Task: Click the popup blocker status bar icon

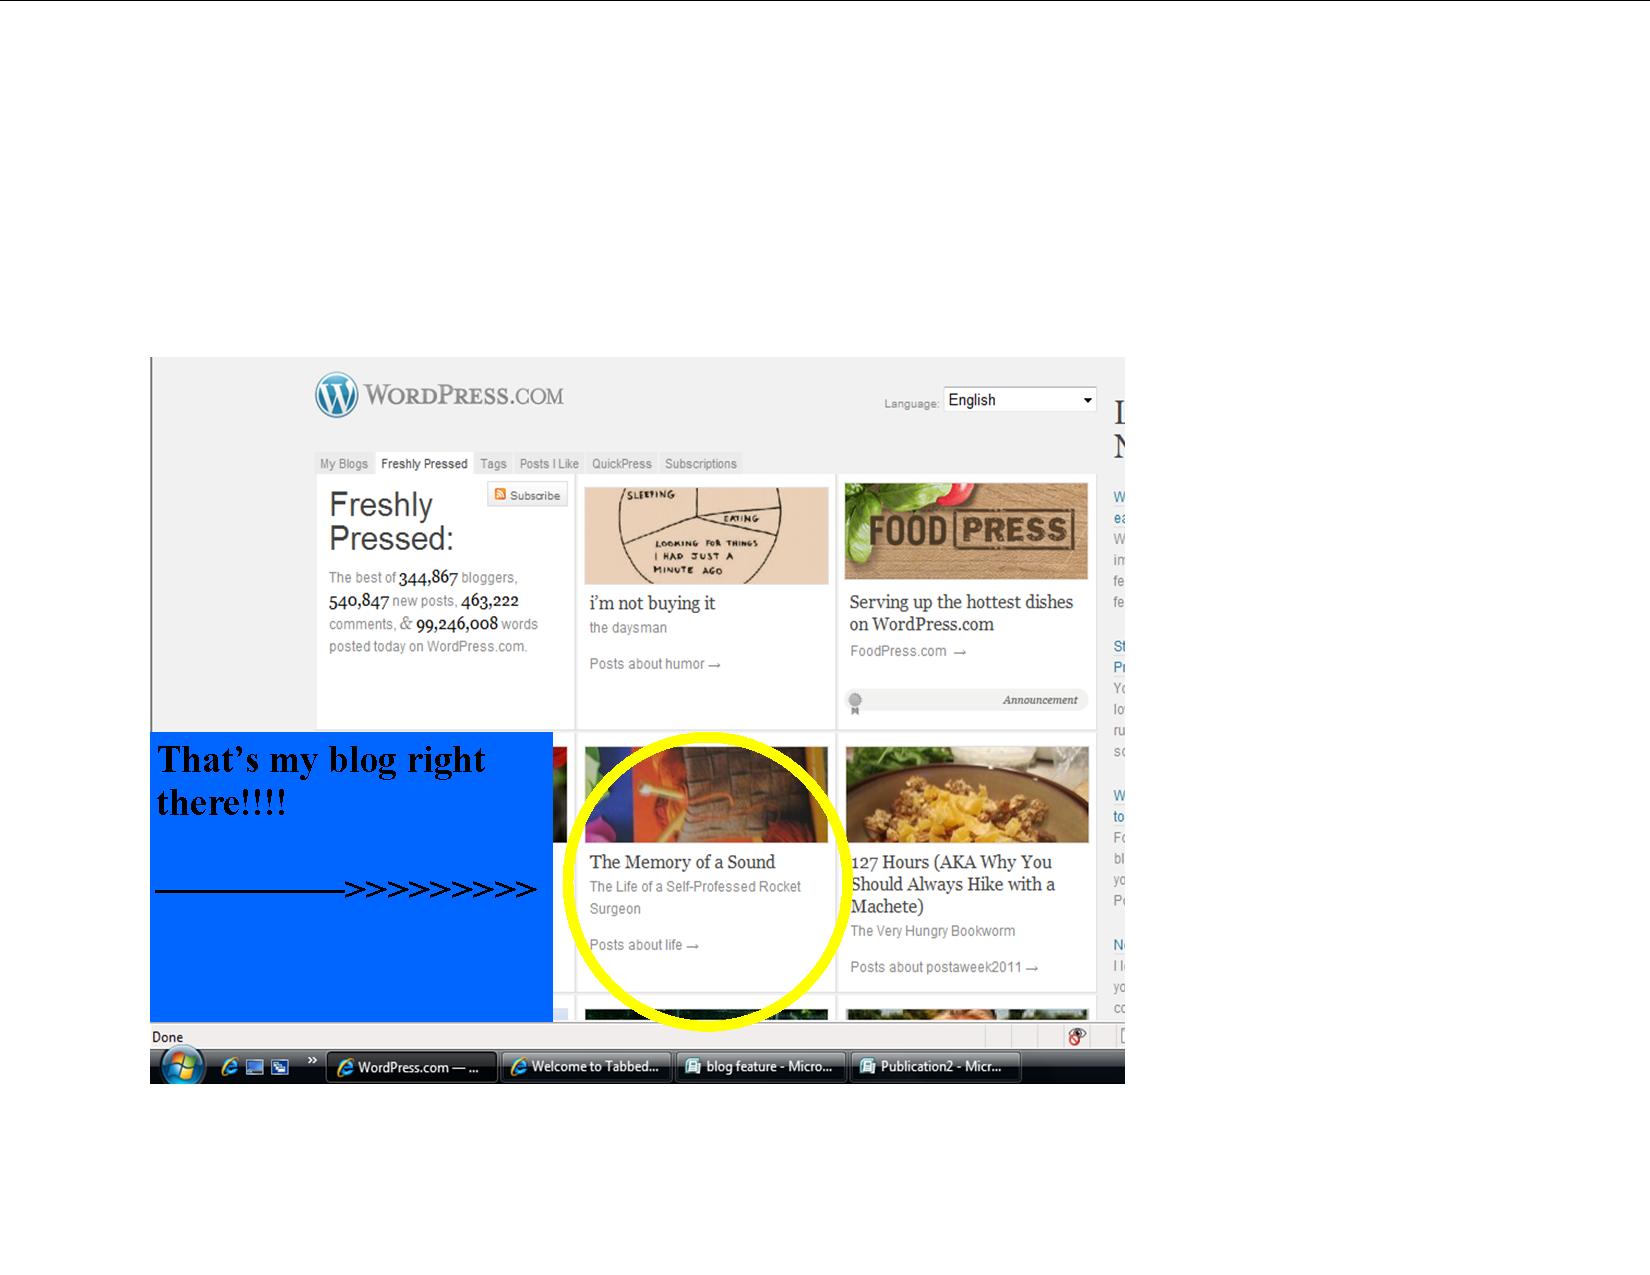Action: pyautogui.click(x=1076, y=1036)
